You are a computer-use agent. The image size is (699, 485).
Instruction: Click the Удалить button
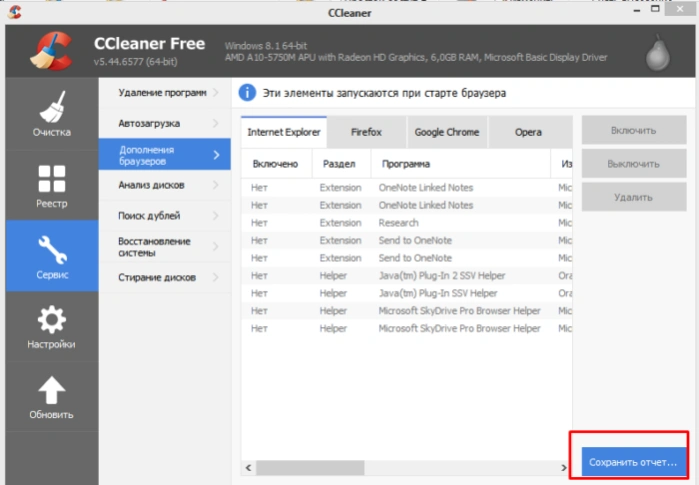pos(633,197)
